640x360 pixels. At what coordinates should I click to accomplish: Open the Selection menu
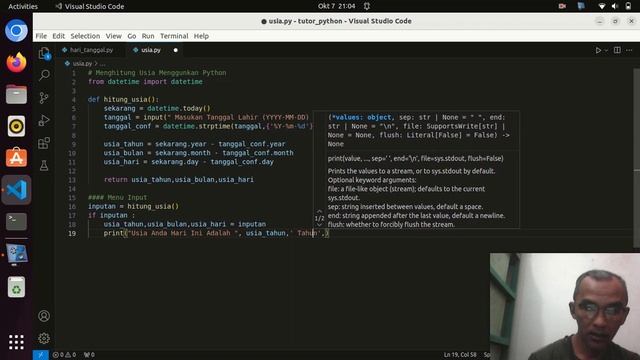[85, 36]
